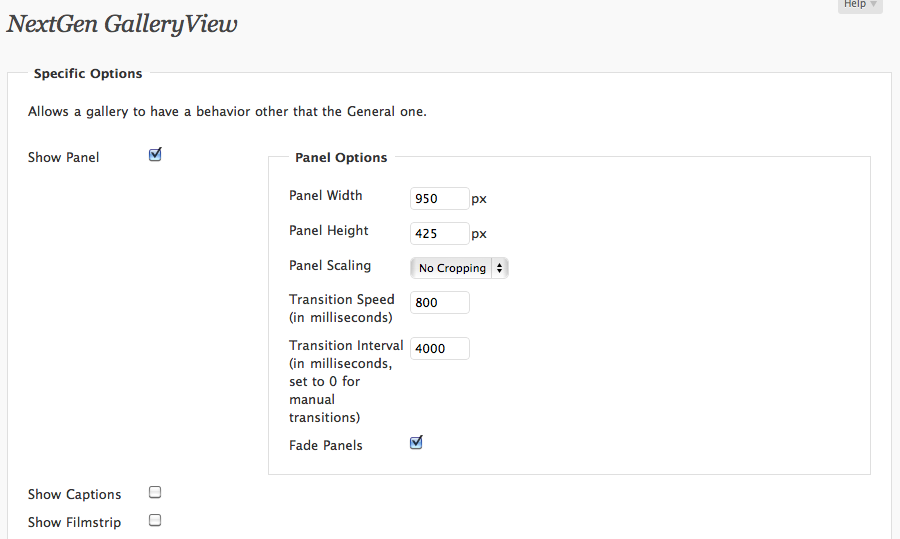Expand the Help tab at top
Image resolution: width=900 pixels, height=539 pixels.
point(860,5)
